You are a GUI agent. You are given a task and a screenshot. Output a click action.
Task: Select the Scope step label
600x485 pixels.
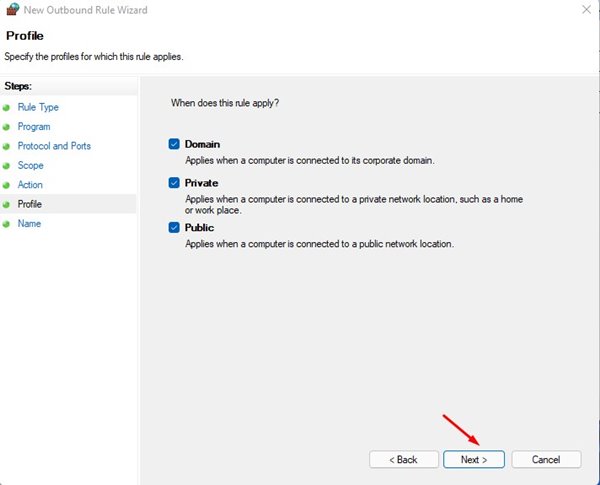(x=31, y=166)
